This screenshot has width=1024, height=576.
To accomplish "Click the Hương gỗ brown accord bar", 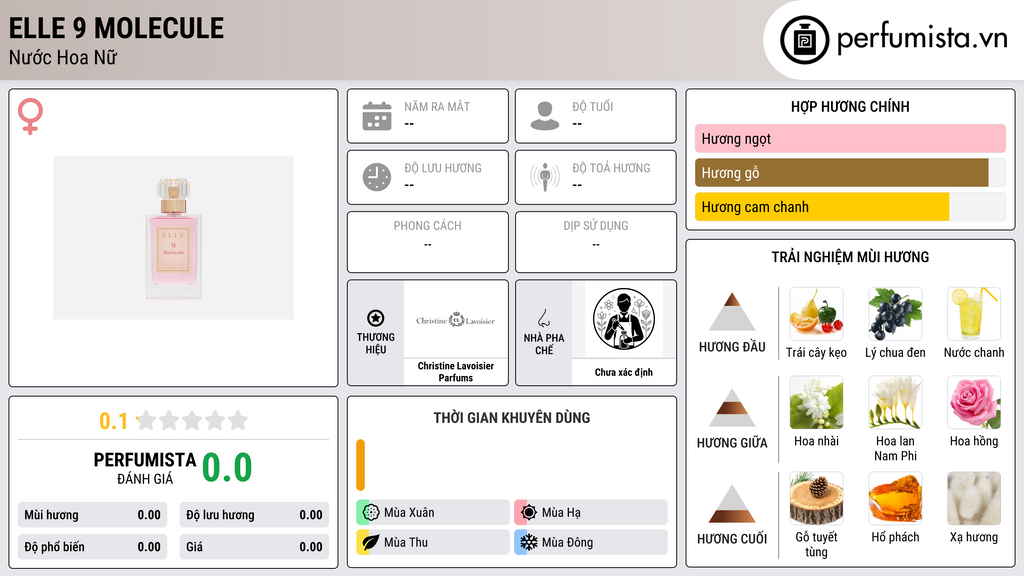I will (842, 173).
